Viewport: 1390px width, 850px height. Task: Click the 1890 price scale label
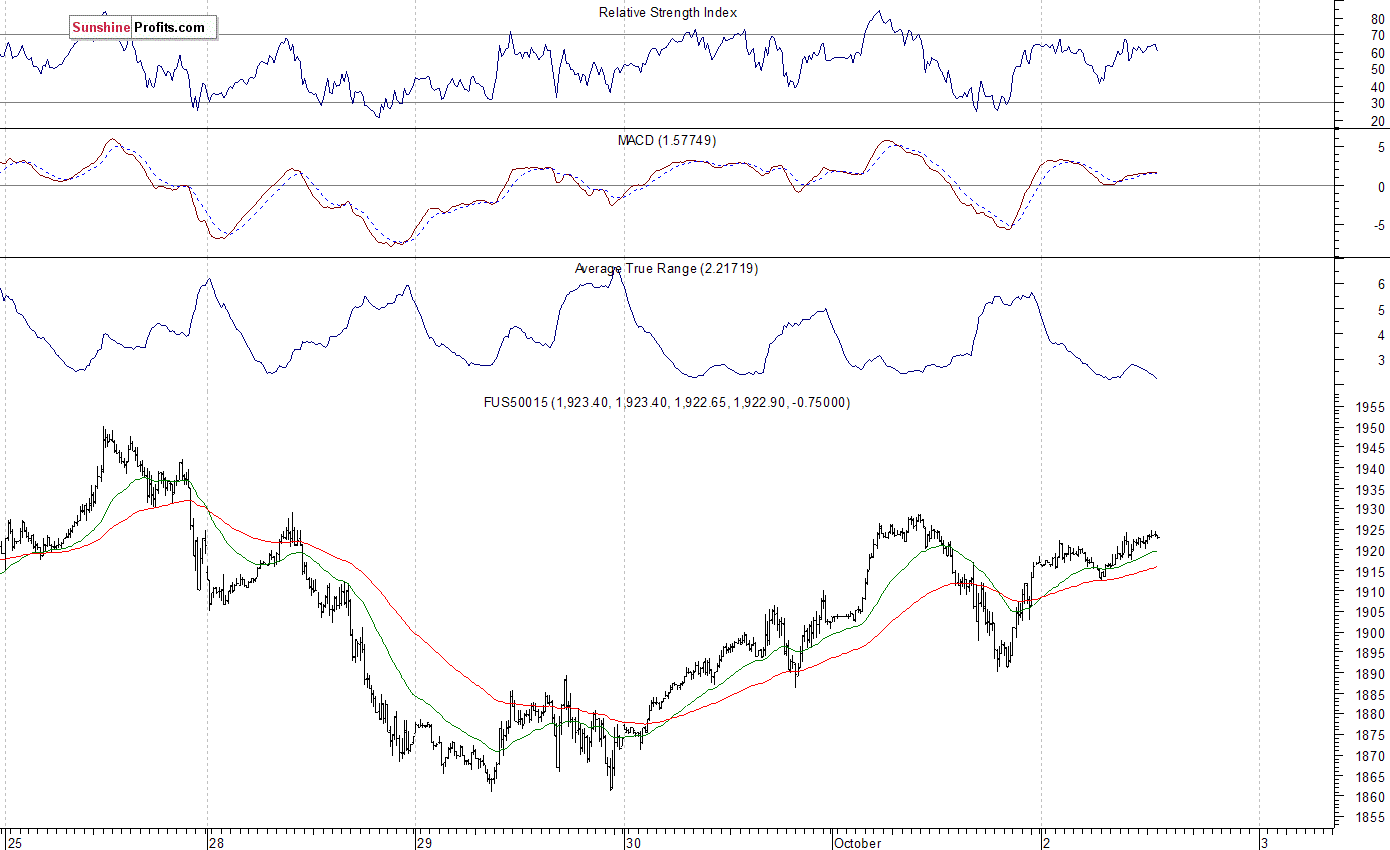pos(1371,674)
